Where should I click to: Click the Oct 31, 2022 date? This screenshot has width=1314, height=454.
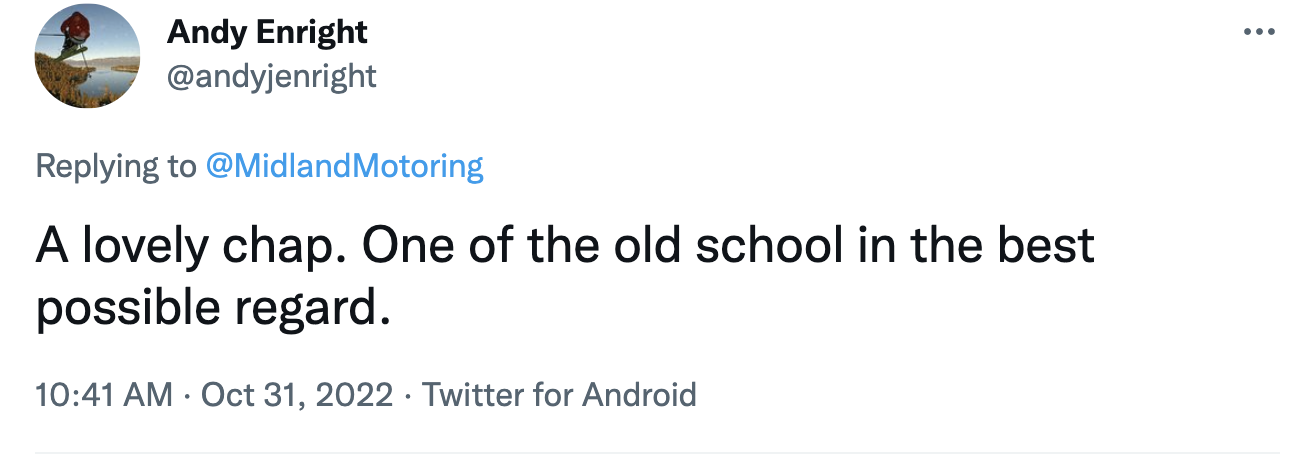pos(297,394)
